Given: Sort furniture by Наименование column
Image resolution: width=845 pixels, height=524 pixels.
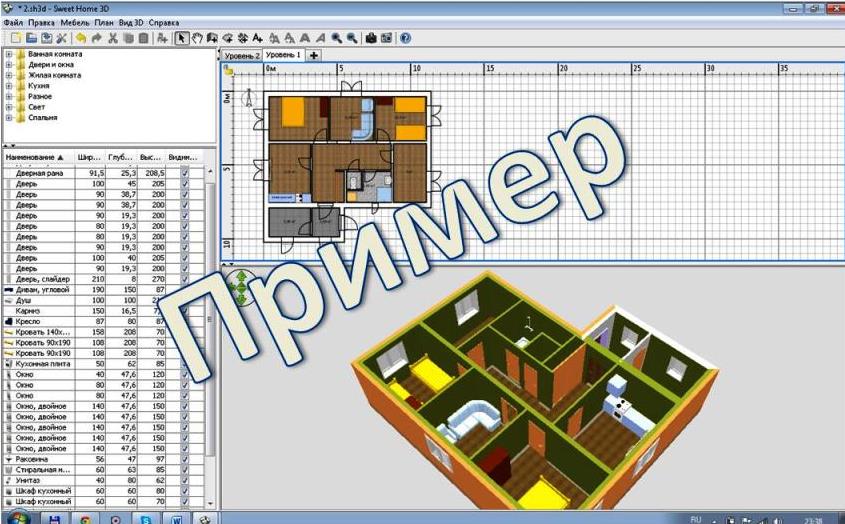Looking at the screenshot, I should [x=38, y=157].
